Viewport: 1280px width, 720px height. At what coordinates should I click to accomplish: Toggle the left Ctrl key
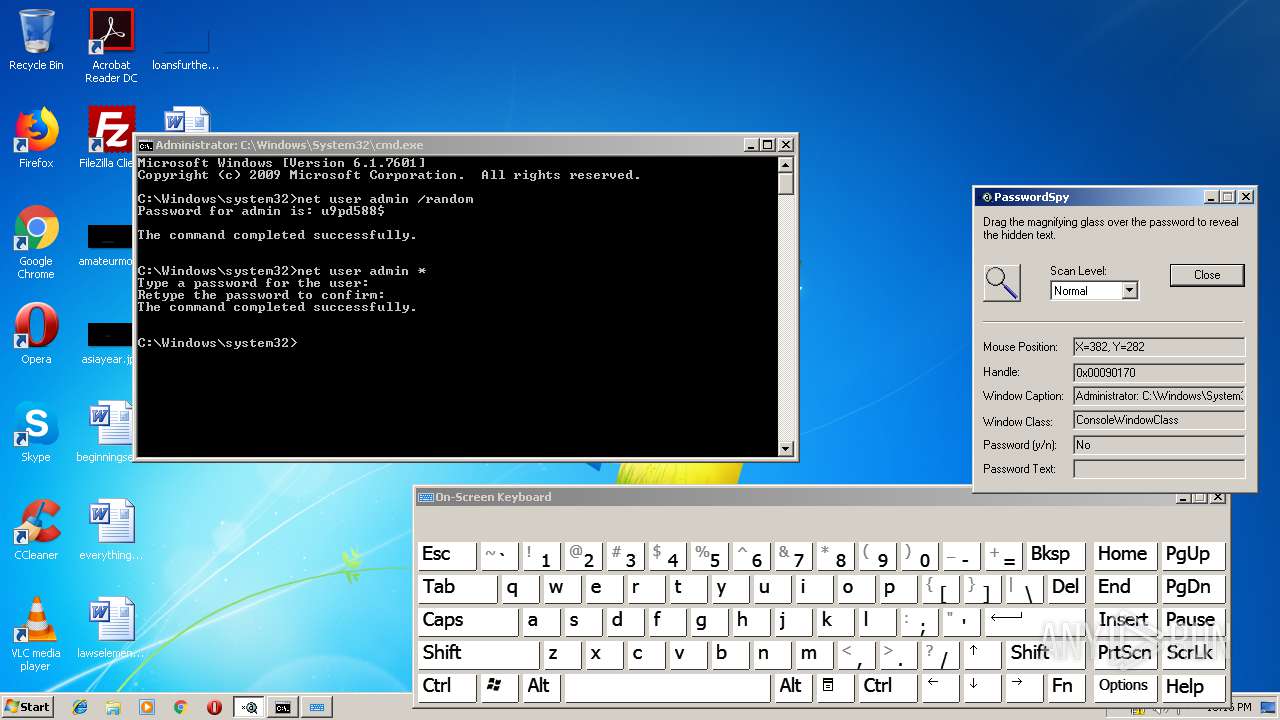click(447, 686)
